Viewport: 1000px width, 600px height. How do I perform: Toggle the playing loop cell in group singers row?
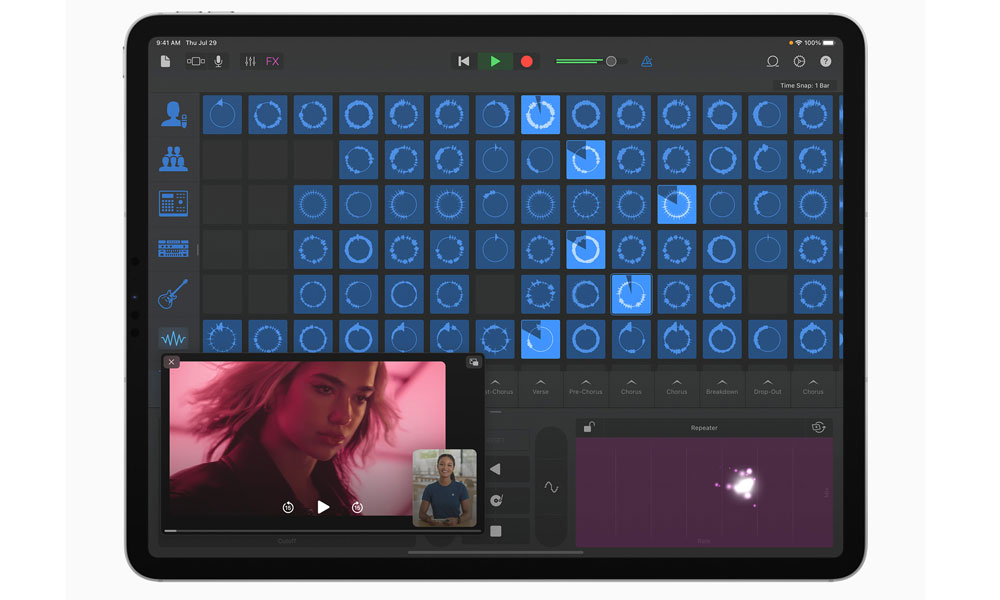point(585,159)
